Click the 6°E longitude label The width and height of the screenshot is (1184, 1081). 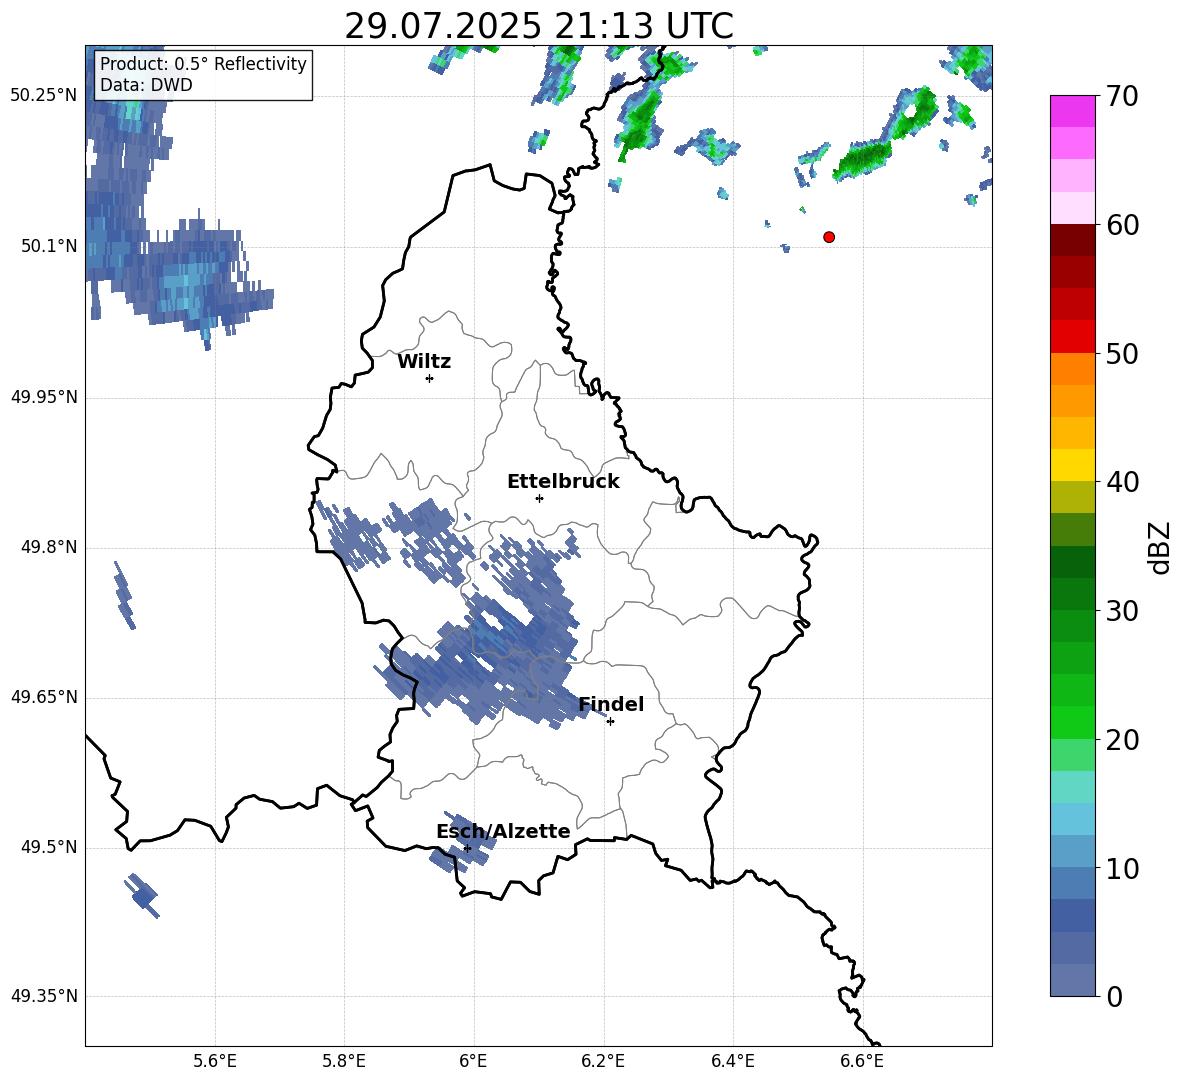[473, 1062]
